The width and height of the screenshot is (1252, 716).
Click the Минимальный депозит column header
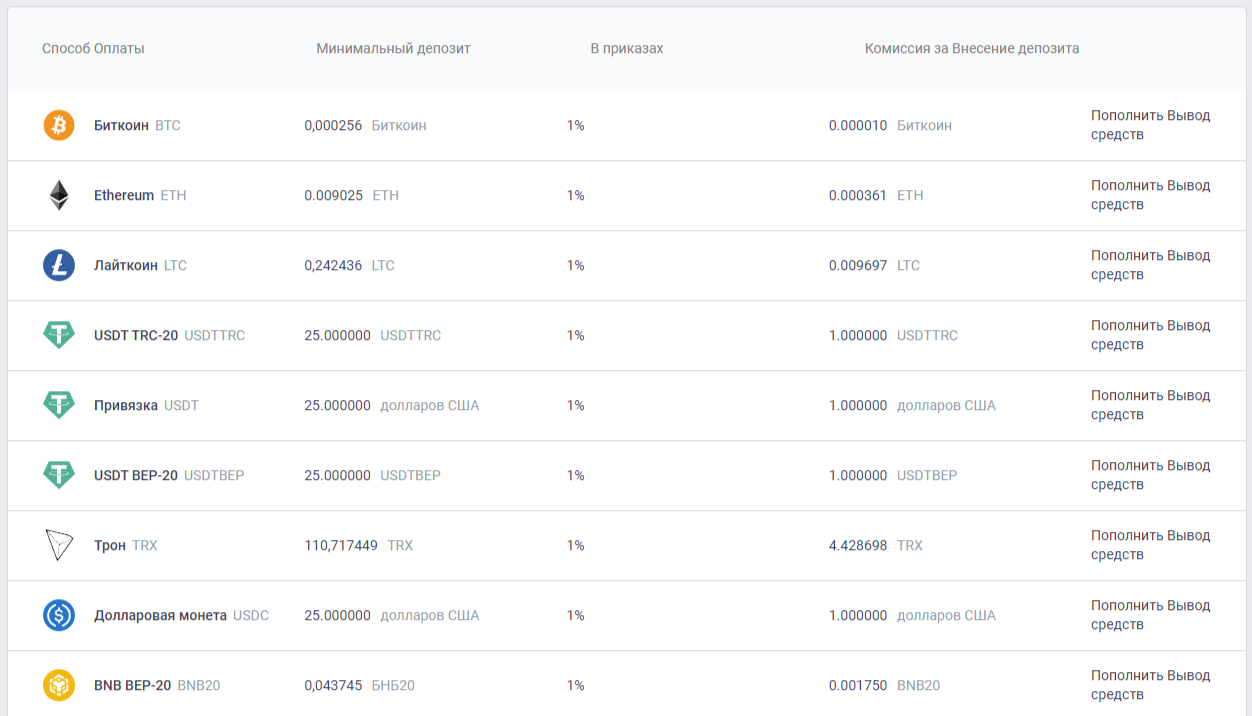point(393,48)
